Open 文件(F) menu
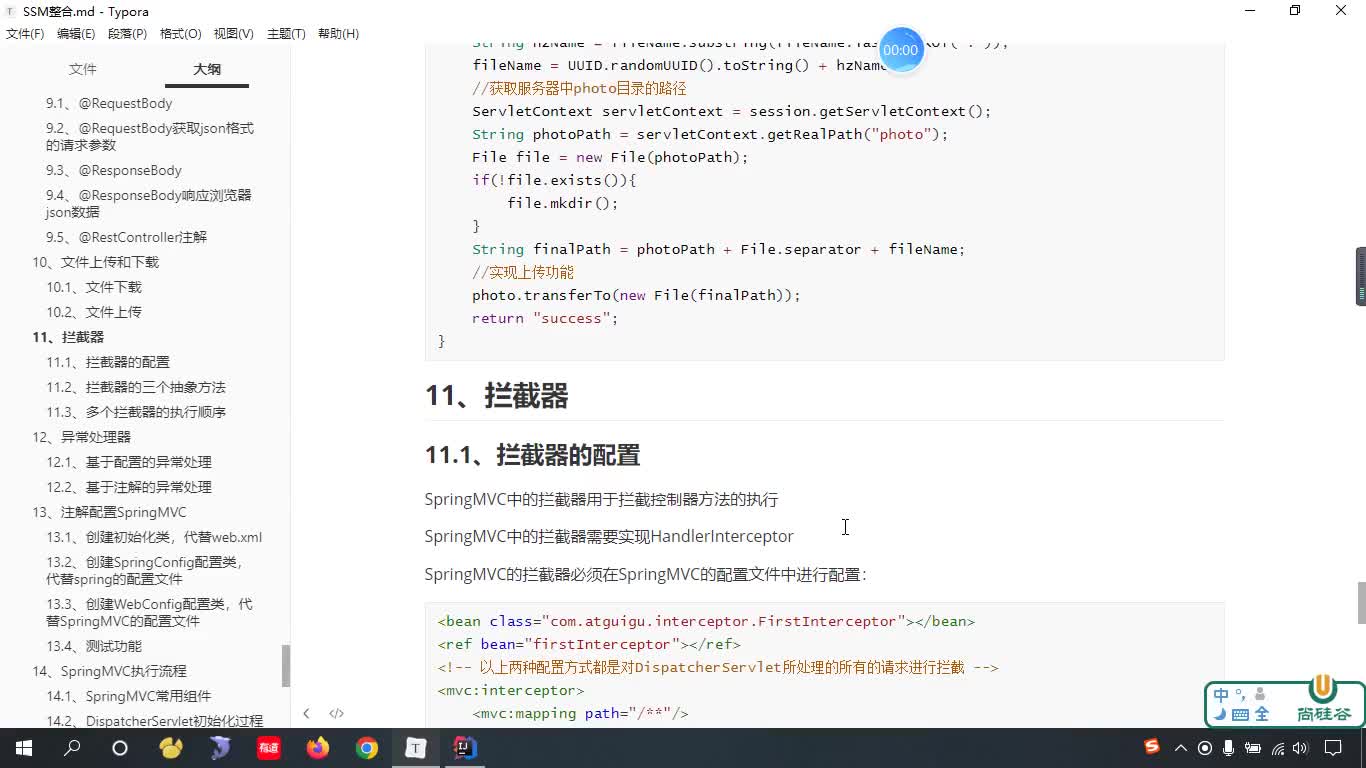 (x=25, y=33)
